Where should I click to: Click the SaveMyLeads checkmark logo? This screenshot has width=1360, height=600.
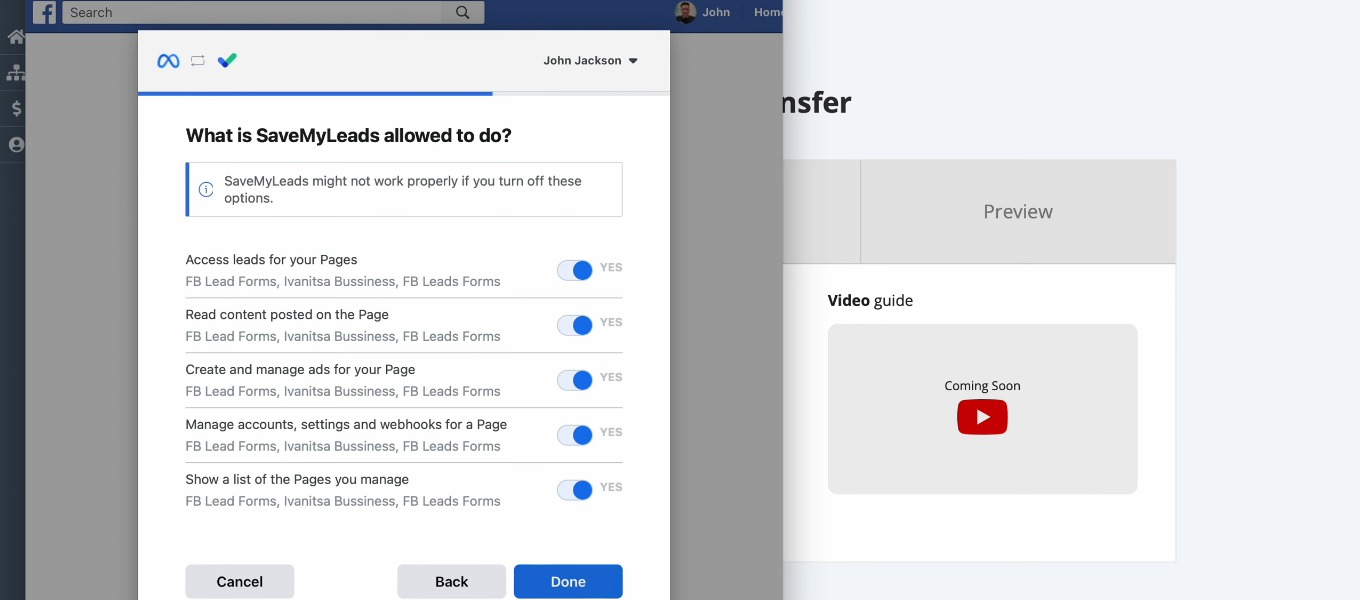click(227, 60)
